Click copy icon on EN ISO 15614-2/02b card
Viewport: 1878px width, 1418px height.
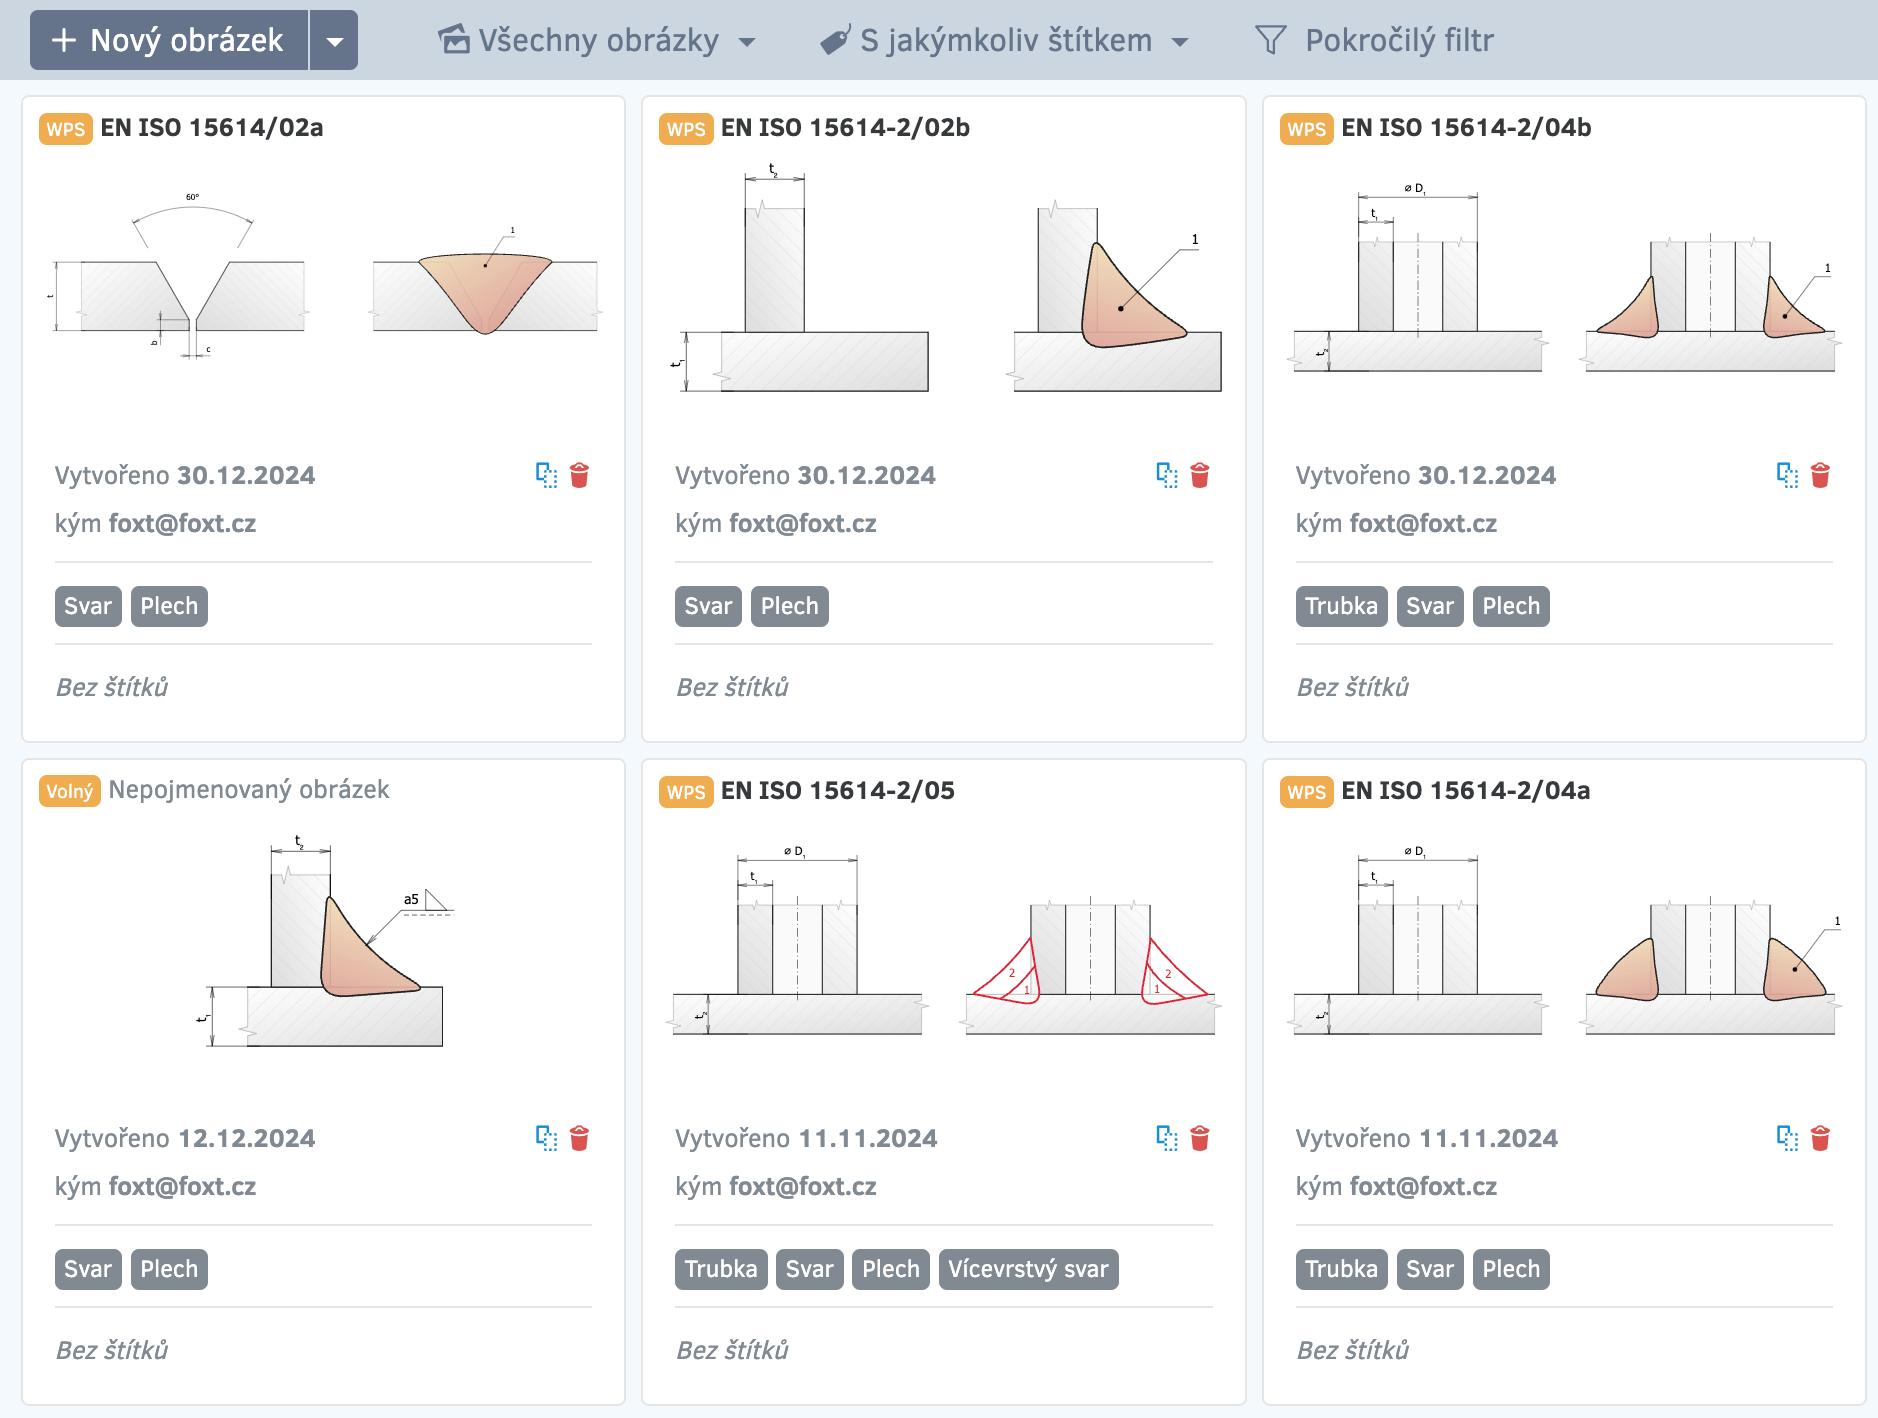[x=1166, y=475]
